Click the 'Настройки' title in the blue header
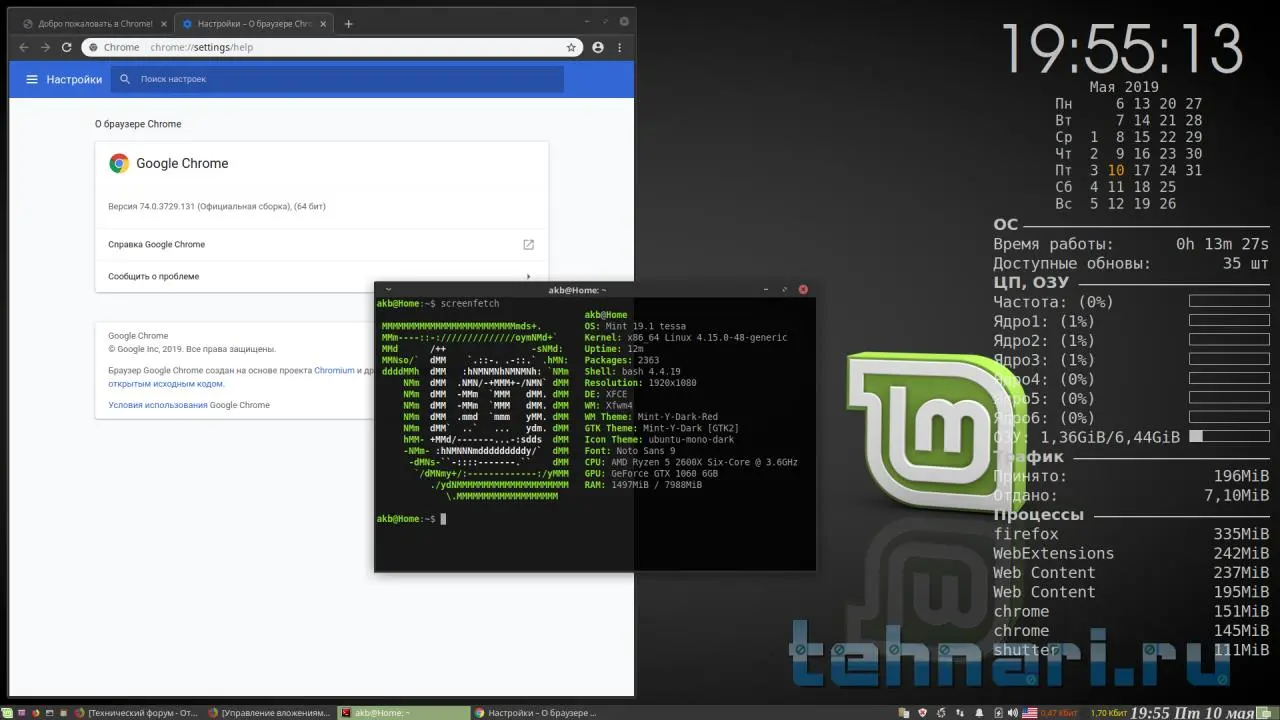 [x=74, y=79]
